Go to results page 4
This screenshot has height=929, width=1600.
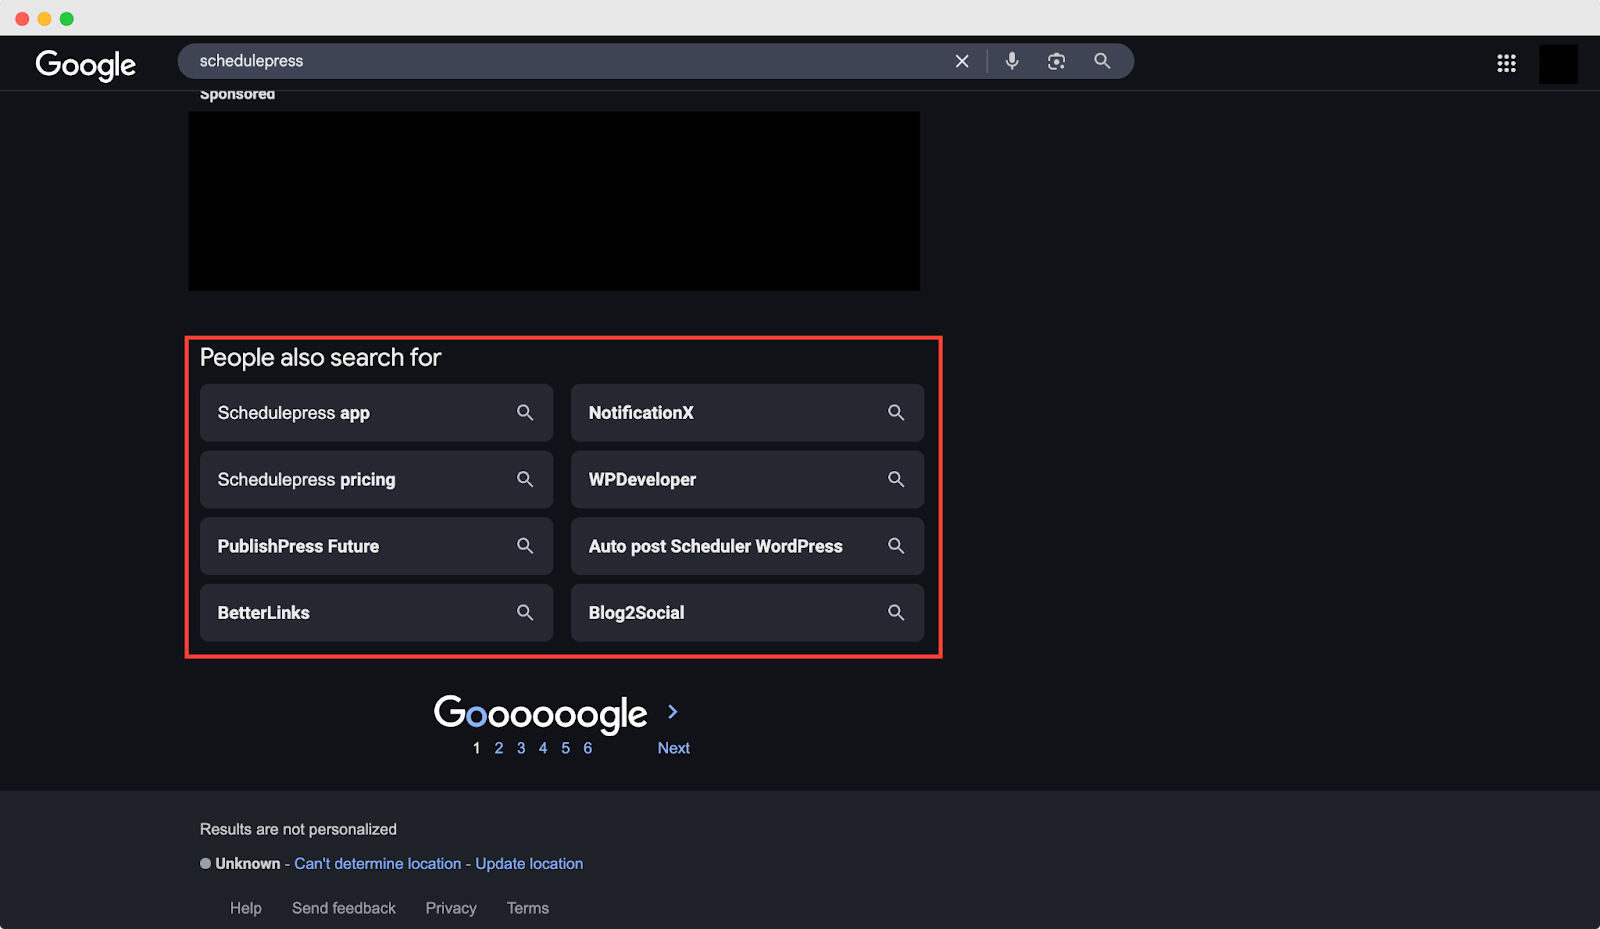coord(543,748)
